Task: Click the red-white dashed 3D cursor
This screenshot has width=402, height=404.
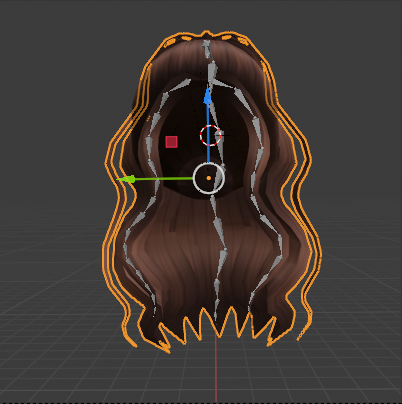Action: [x=210, y=136]
